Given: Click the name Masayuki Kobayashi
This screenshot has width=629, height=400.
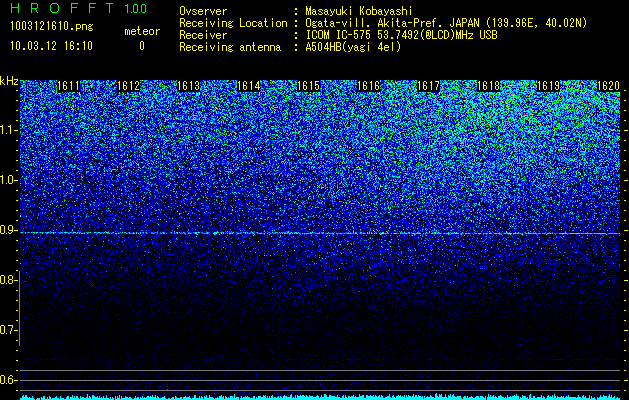Looking at the screenshot, I should 359,11.
